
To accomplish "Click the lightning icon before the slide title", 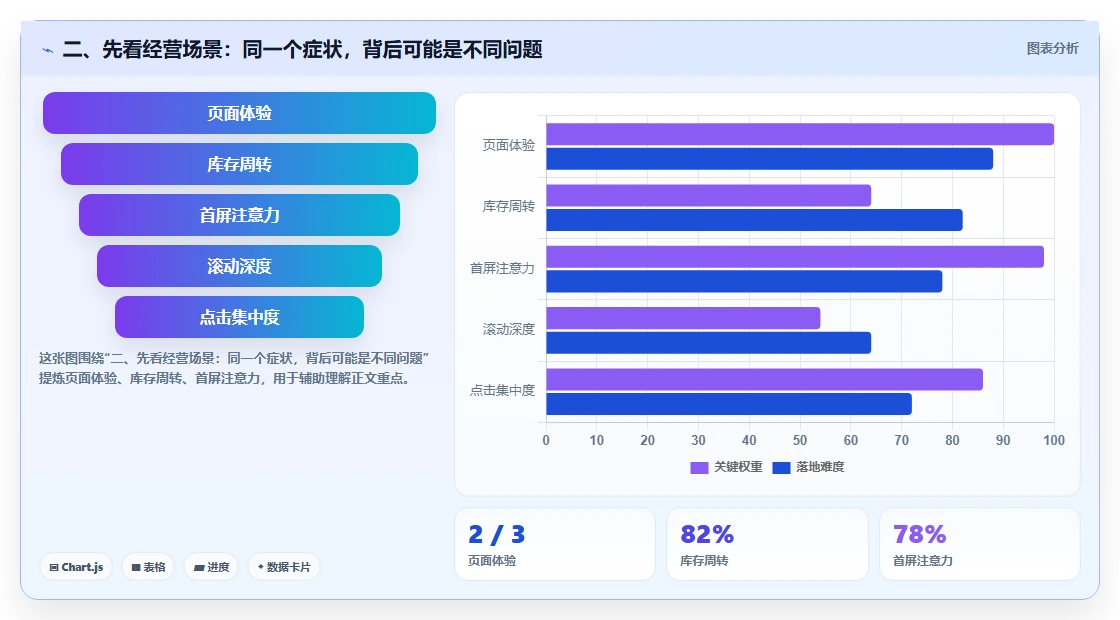I will (x=48, y=50).
